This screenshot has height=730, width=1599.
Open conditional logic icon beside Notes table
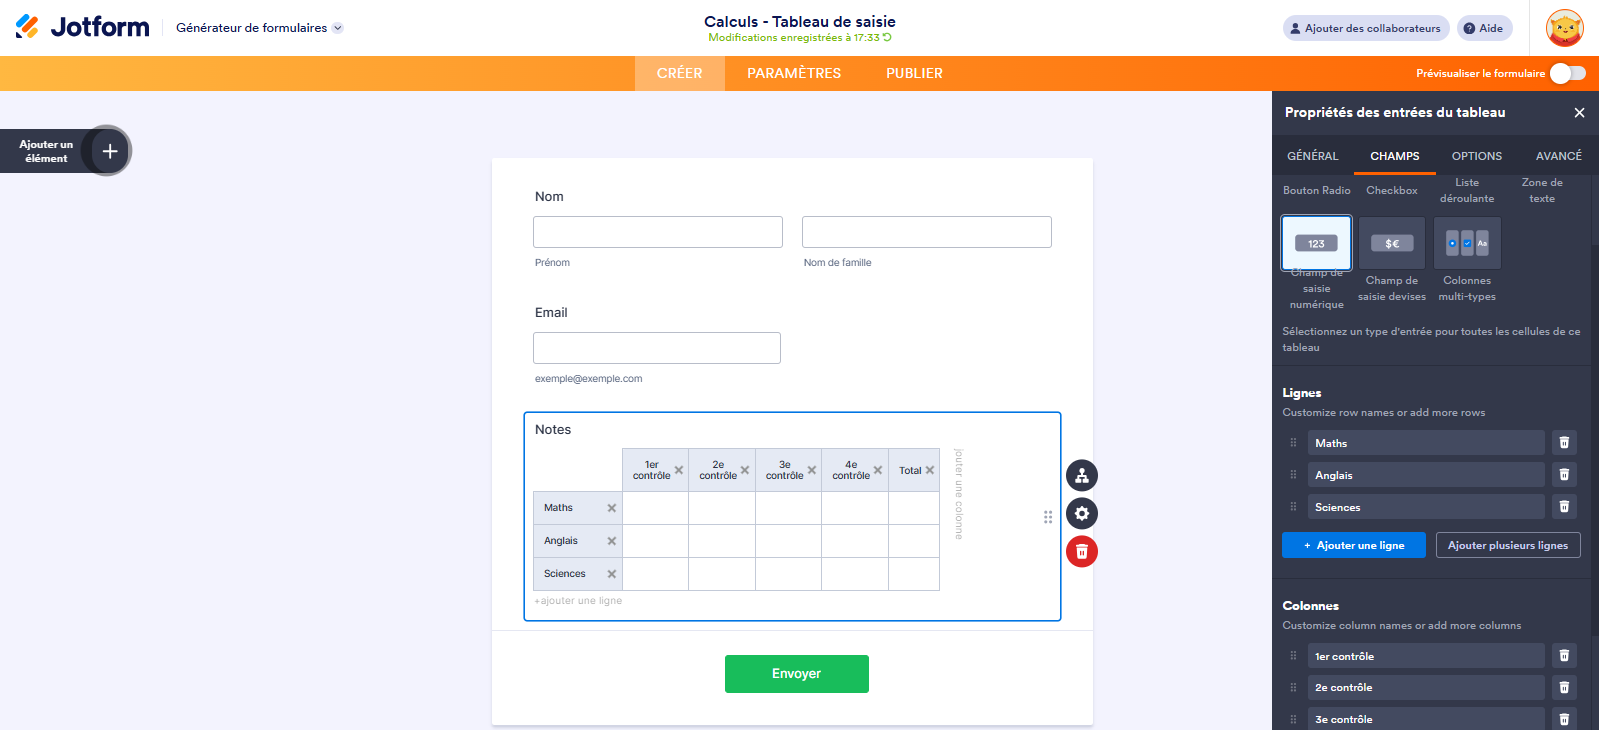pos(1081,476)
